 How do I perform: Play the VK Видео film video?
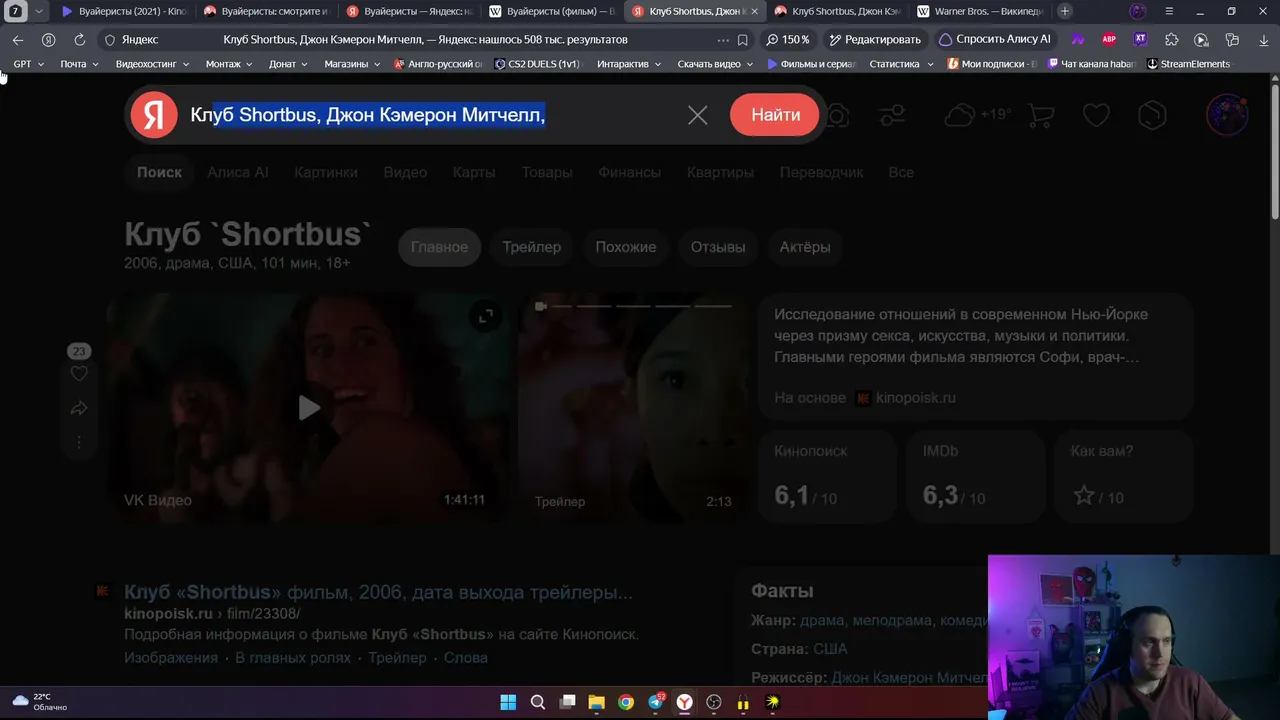(309, 407)
